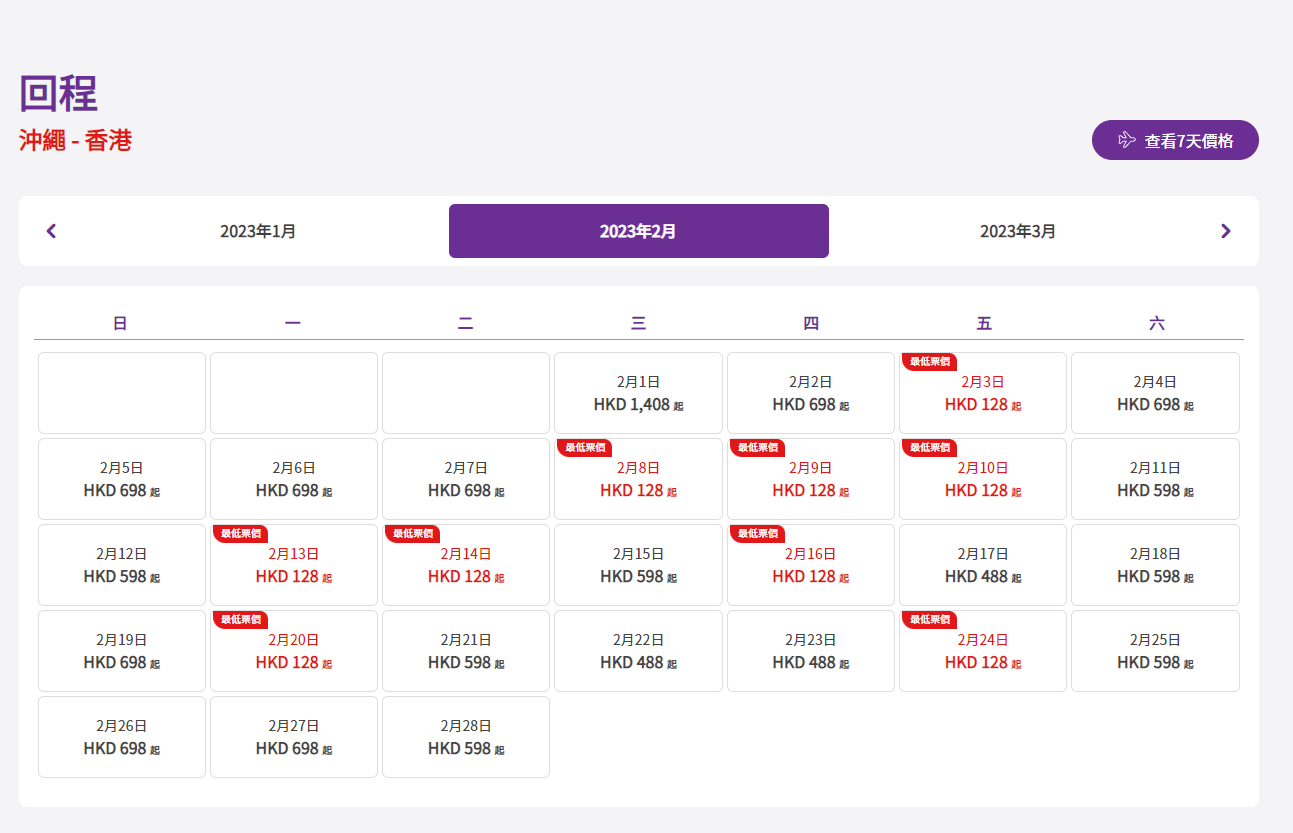Select 2月24日 lowest fare cell
This screenshot has width=1293, height=833.
click(982, 651)
